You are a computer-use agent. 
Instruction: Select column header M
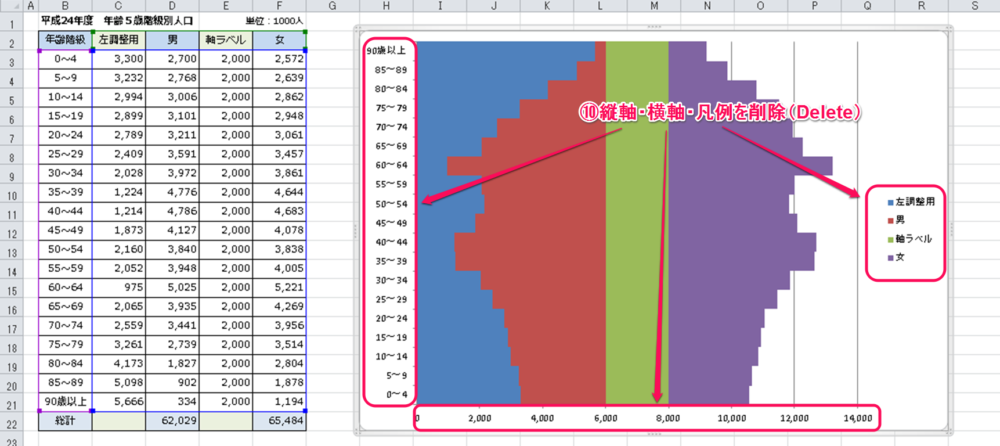point(653,5)
